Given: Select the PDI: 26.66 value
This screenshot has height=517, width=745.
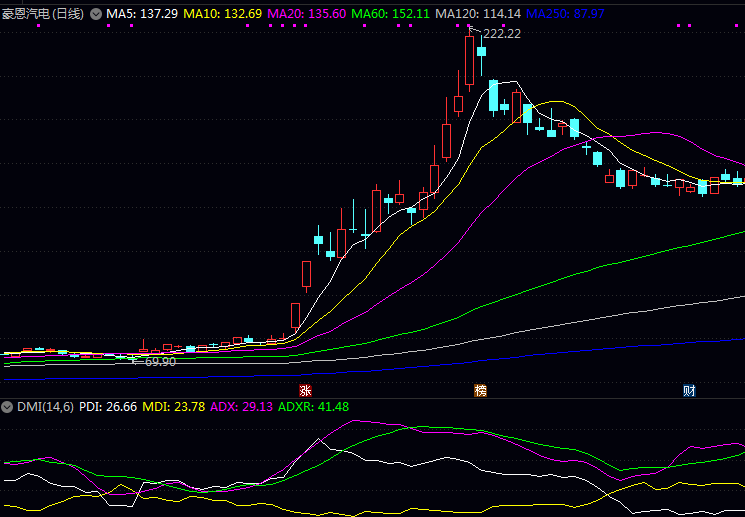Looking at the screenshot, I should point(108,407).
